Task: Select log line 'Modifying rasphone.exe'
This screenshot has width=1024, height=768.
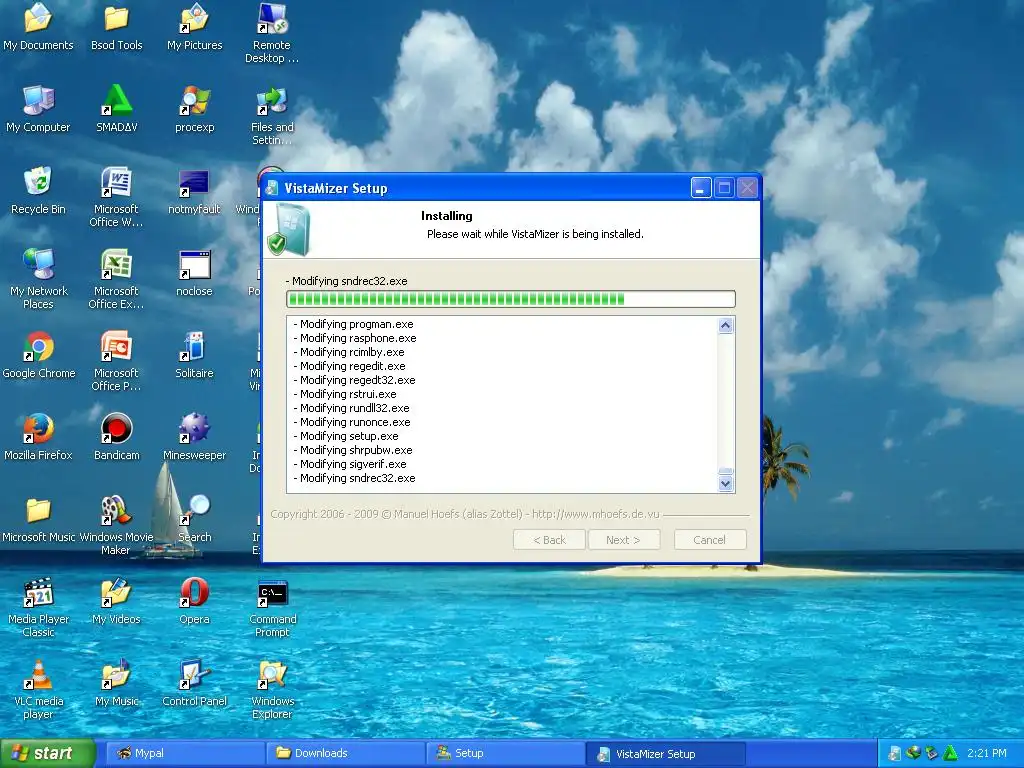Action: tap(355, 338)
